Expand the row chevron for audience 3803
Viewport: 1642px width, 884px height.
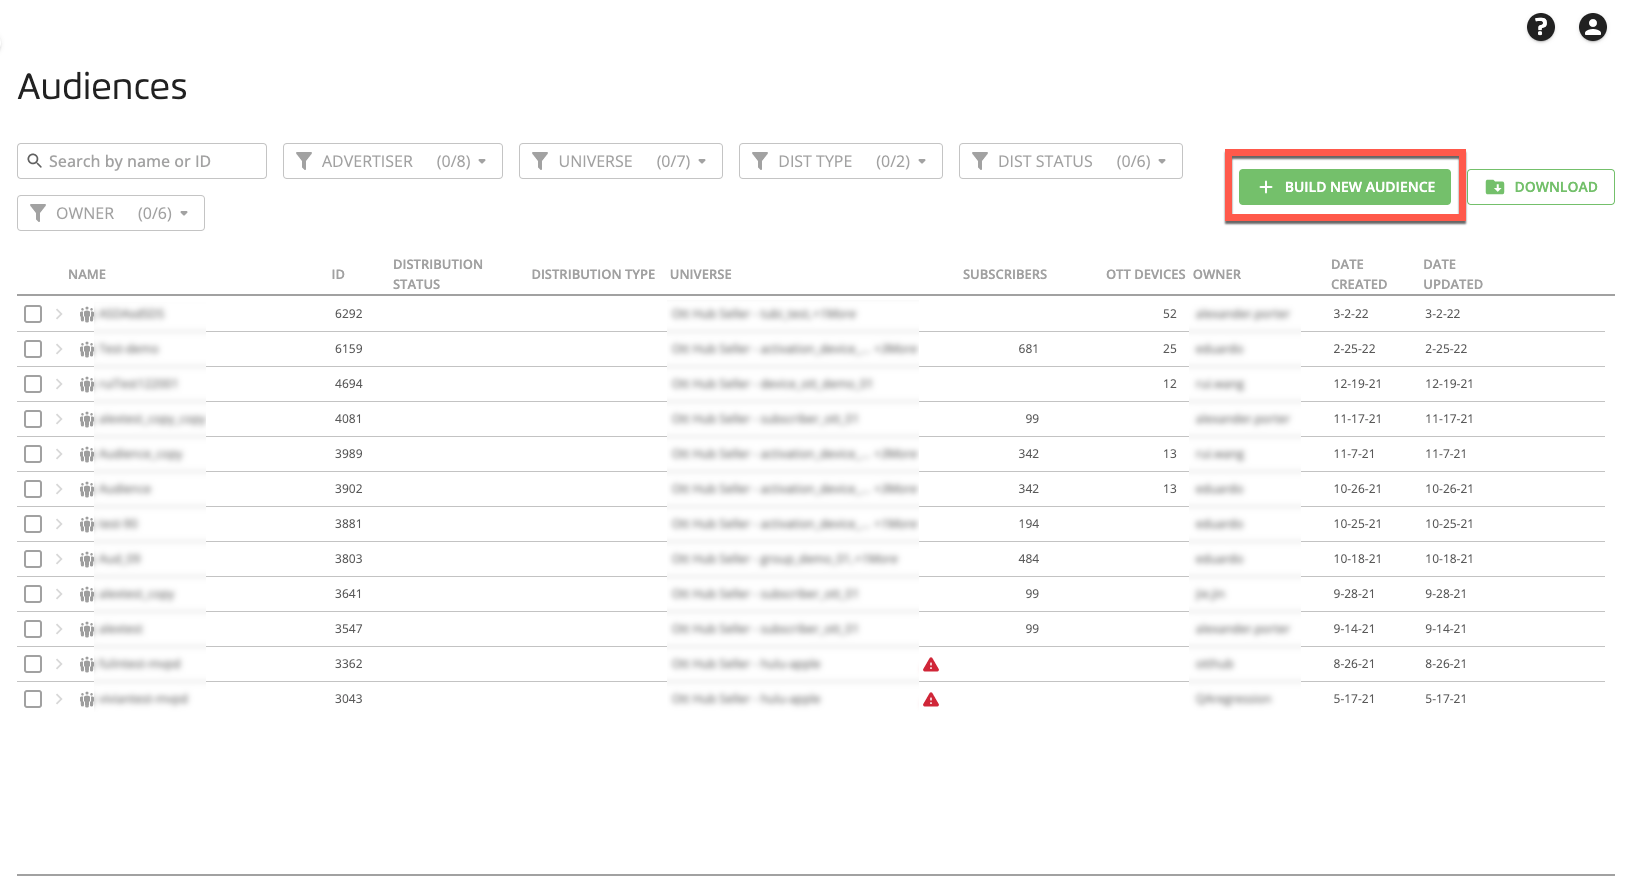click(59, 559)
